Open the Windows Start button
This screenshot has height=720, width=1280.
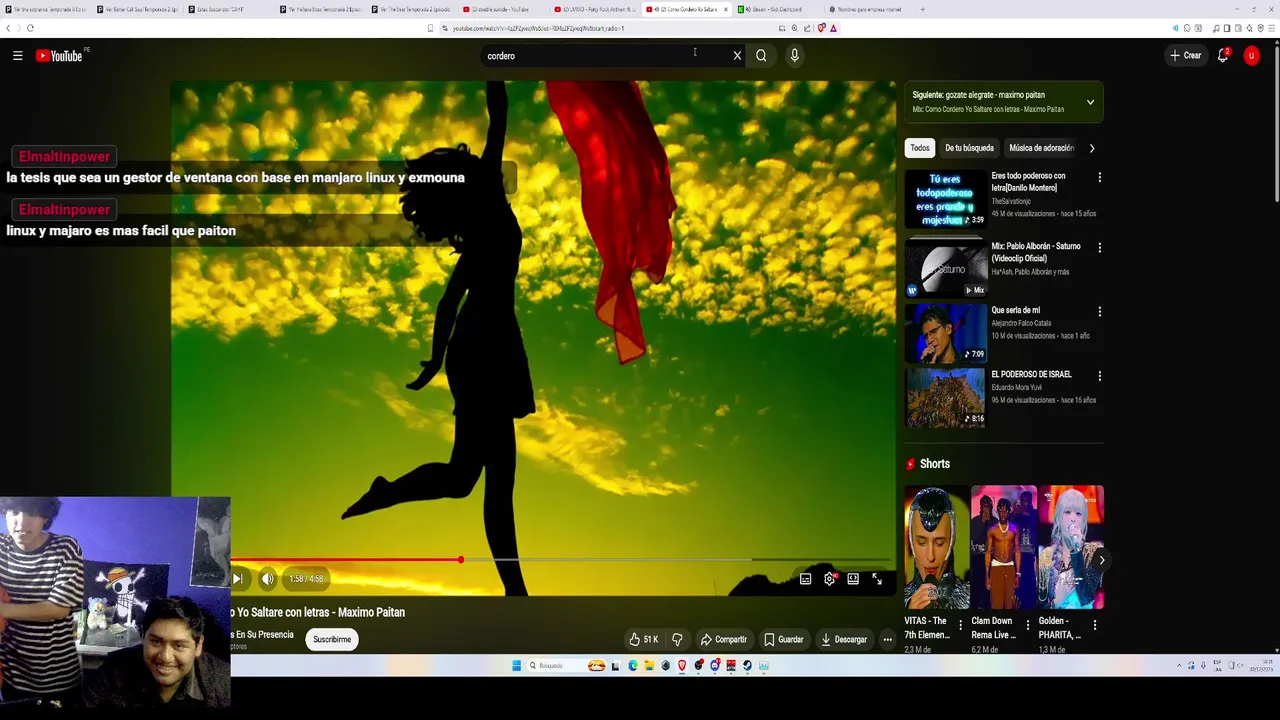pyautogui.click(x=516, y=666)
